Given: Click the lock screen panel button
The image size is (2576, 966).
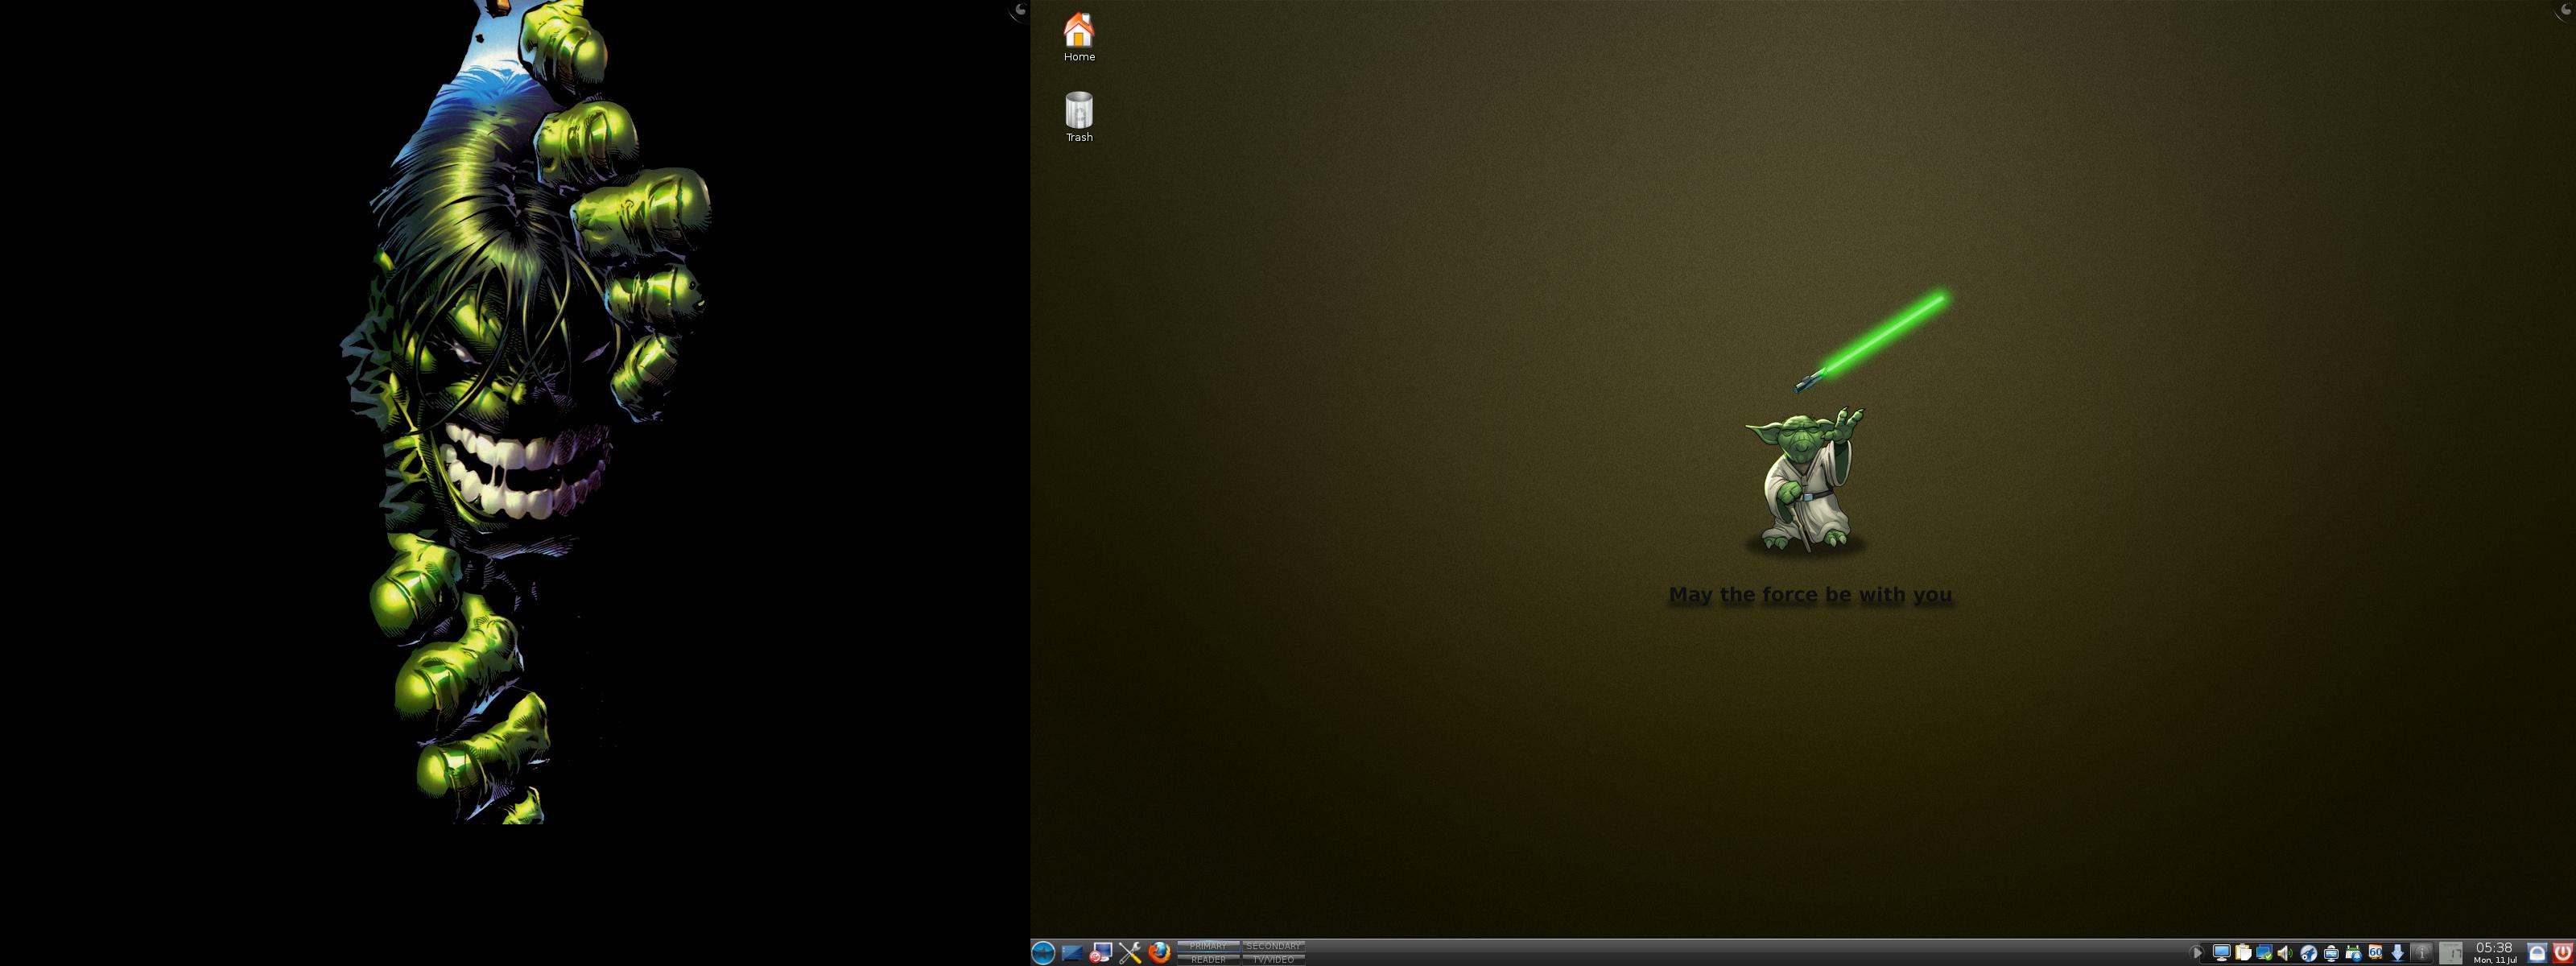Looking at the screenshot, I should pos(2537,953).
